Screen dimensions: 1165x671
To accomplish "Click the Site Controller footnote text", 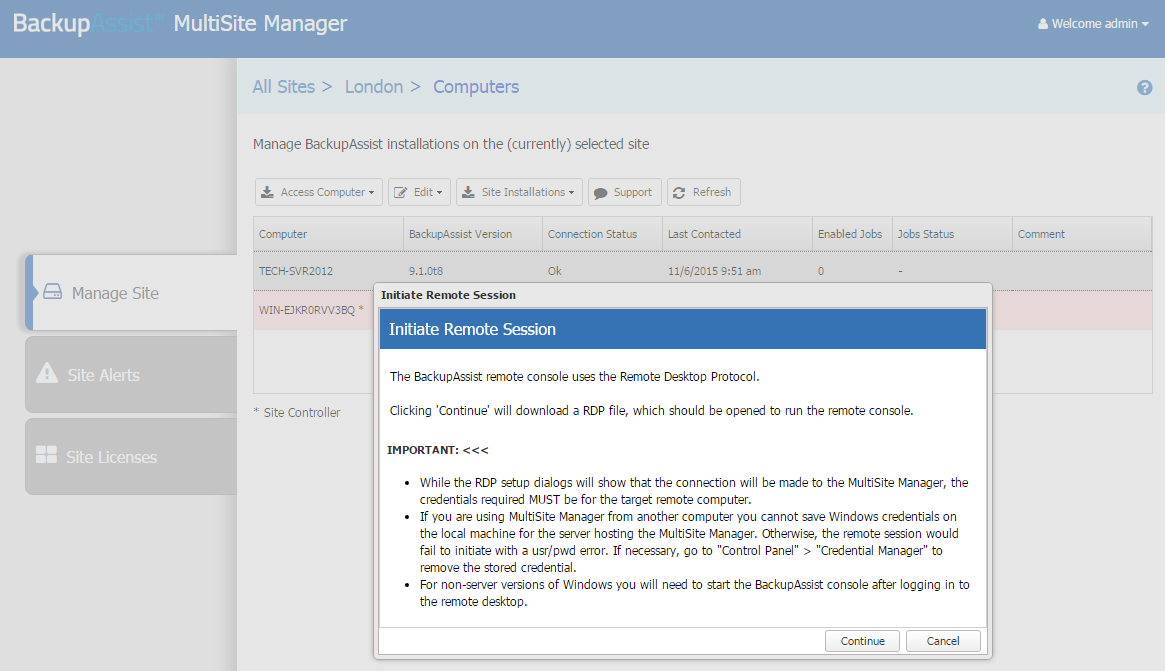I will point(297,412).
